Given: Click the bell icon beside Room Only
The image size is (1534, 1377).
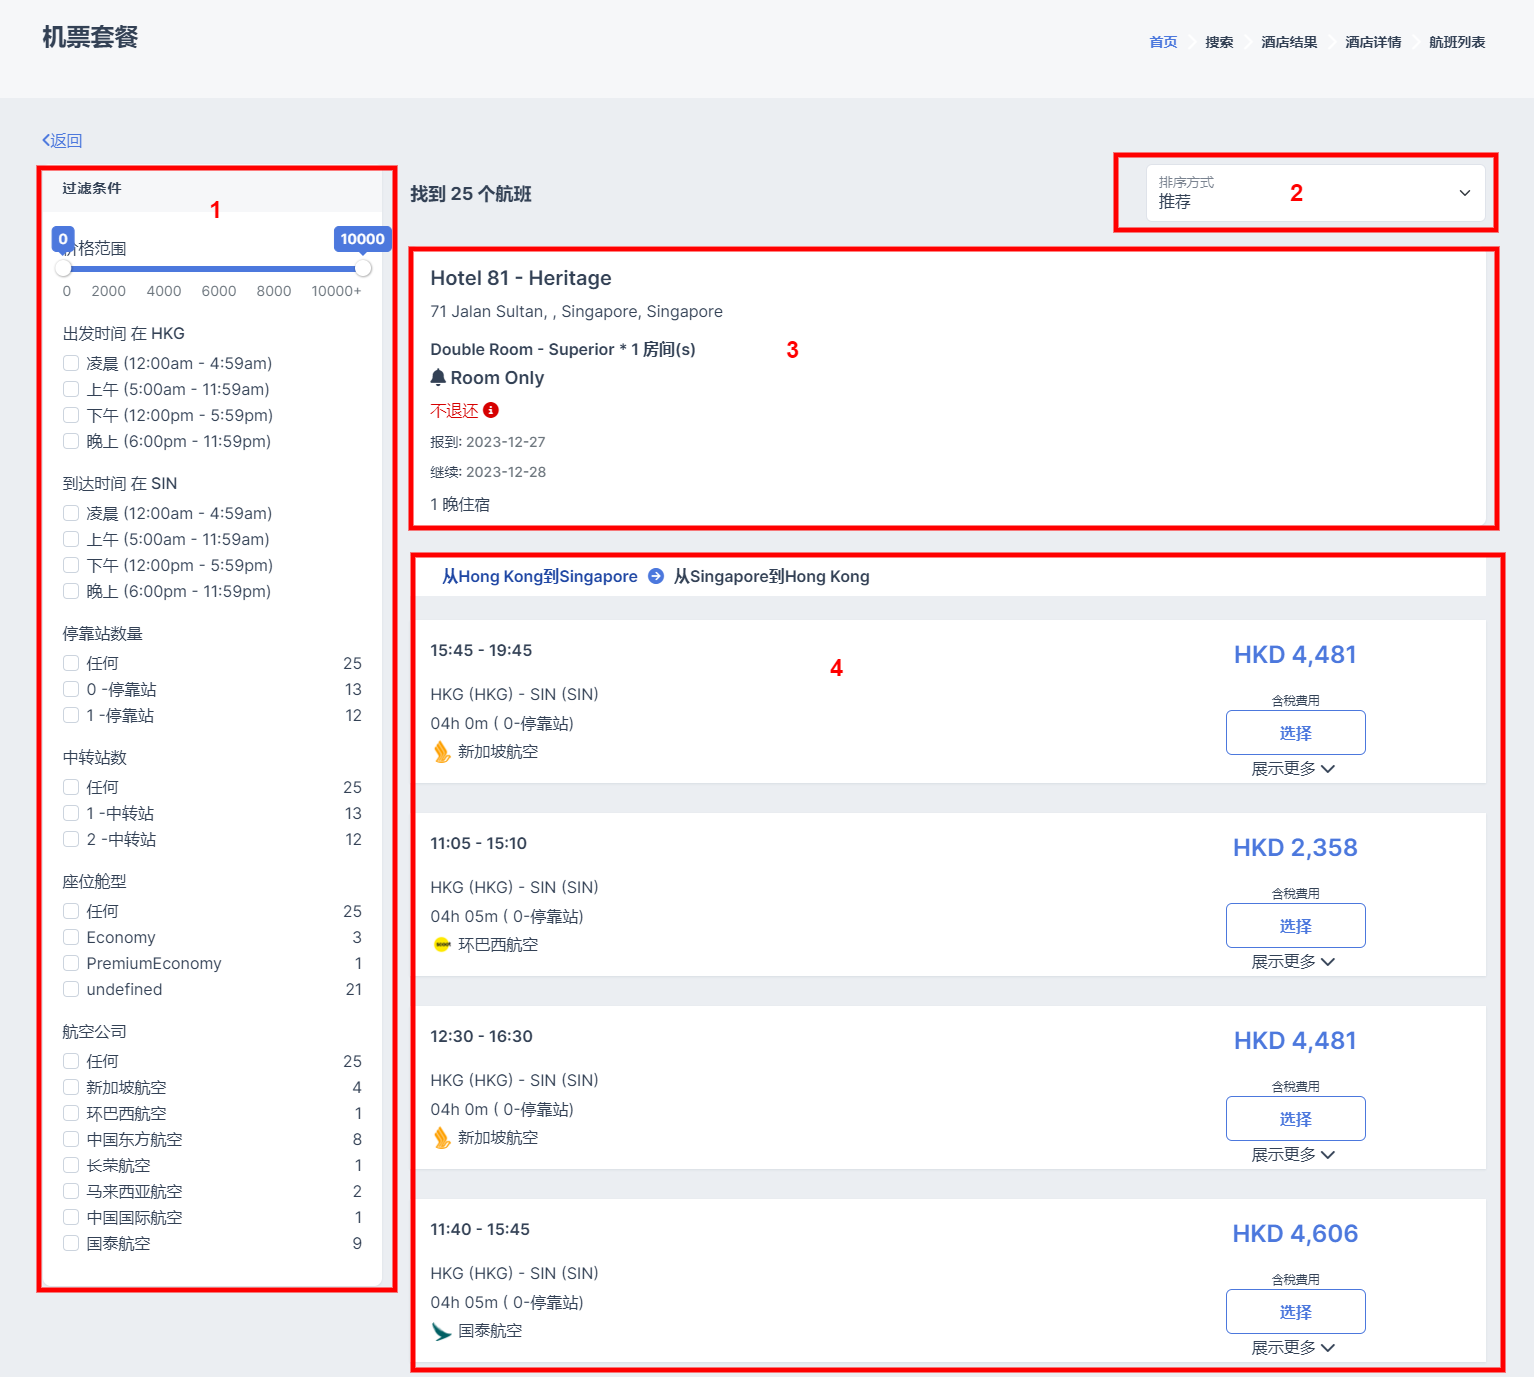Looking at the screenshot, I should pos(438,378).
